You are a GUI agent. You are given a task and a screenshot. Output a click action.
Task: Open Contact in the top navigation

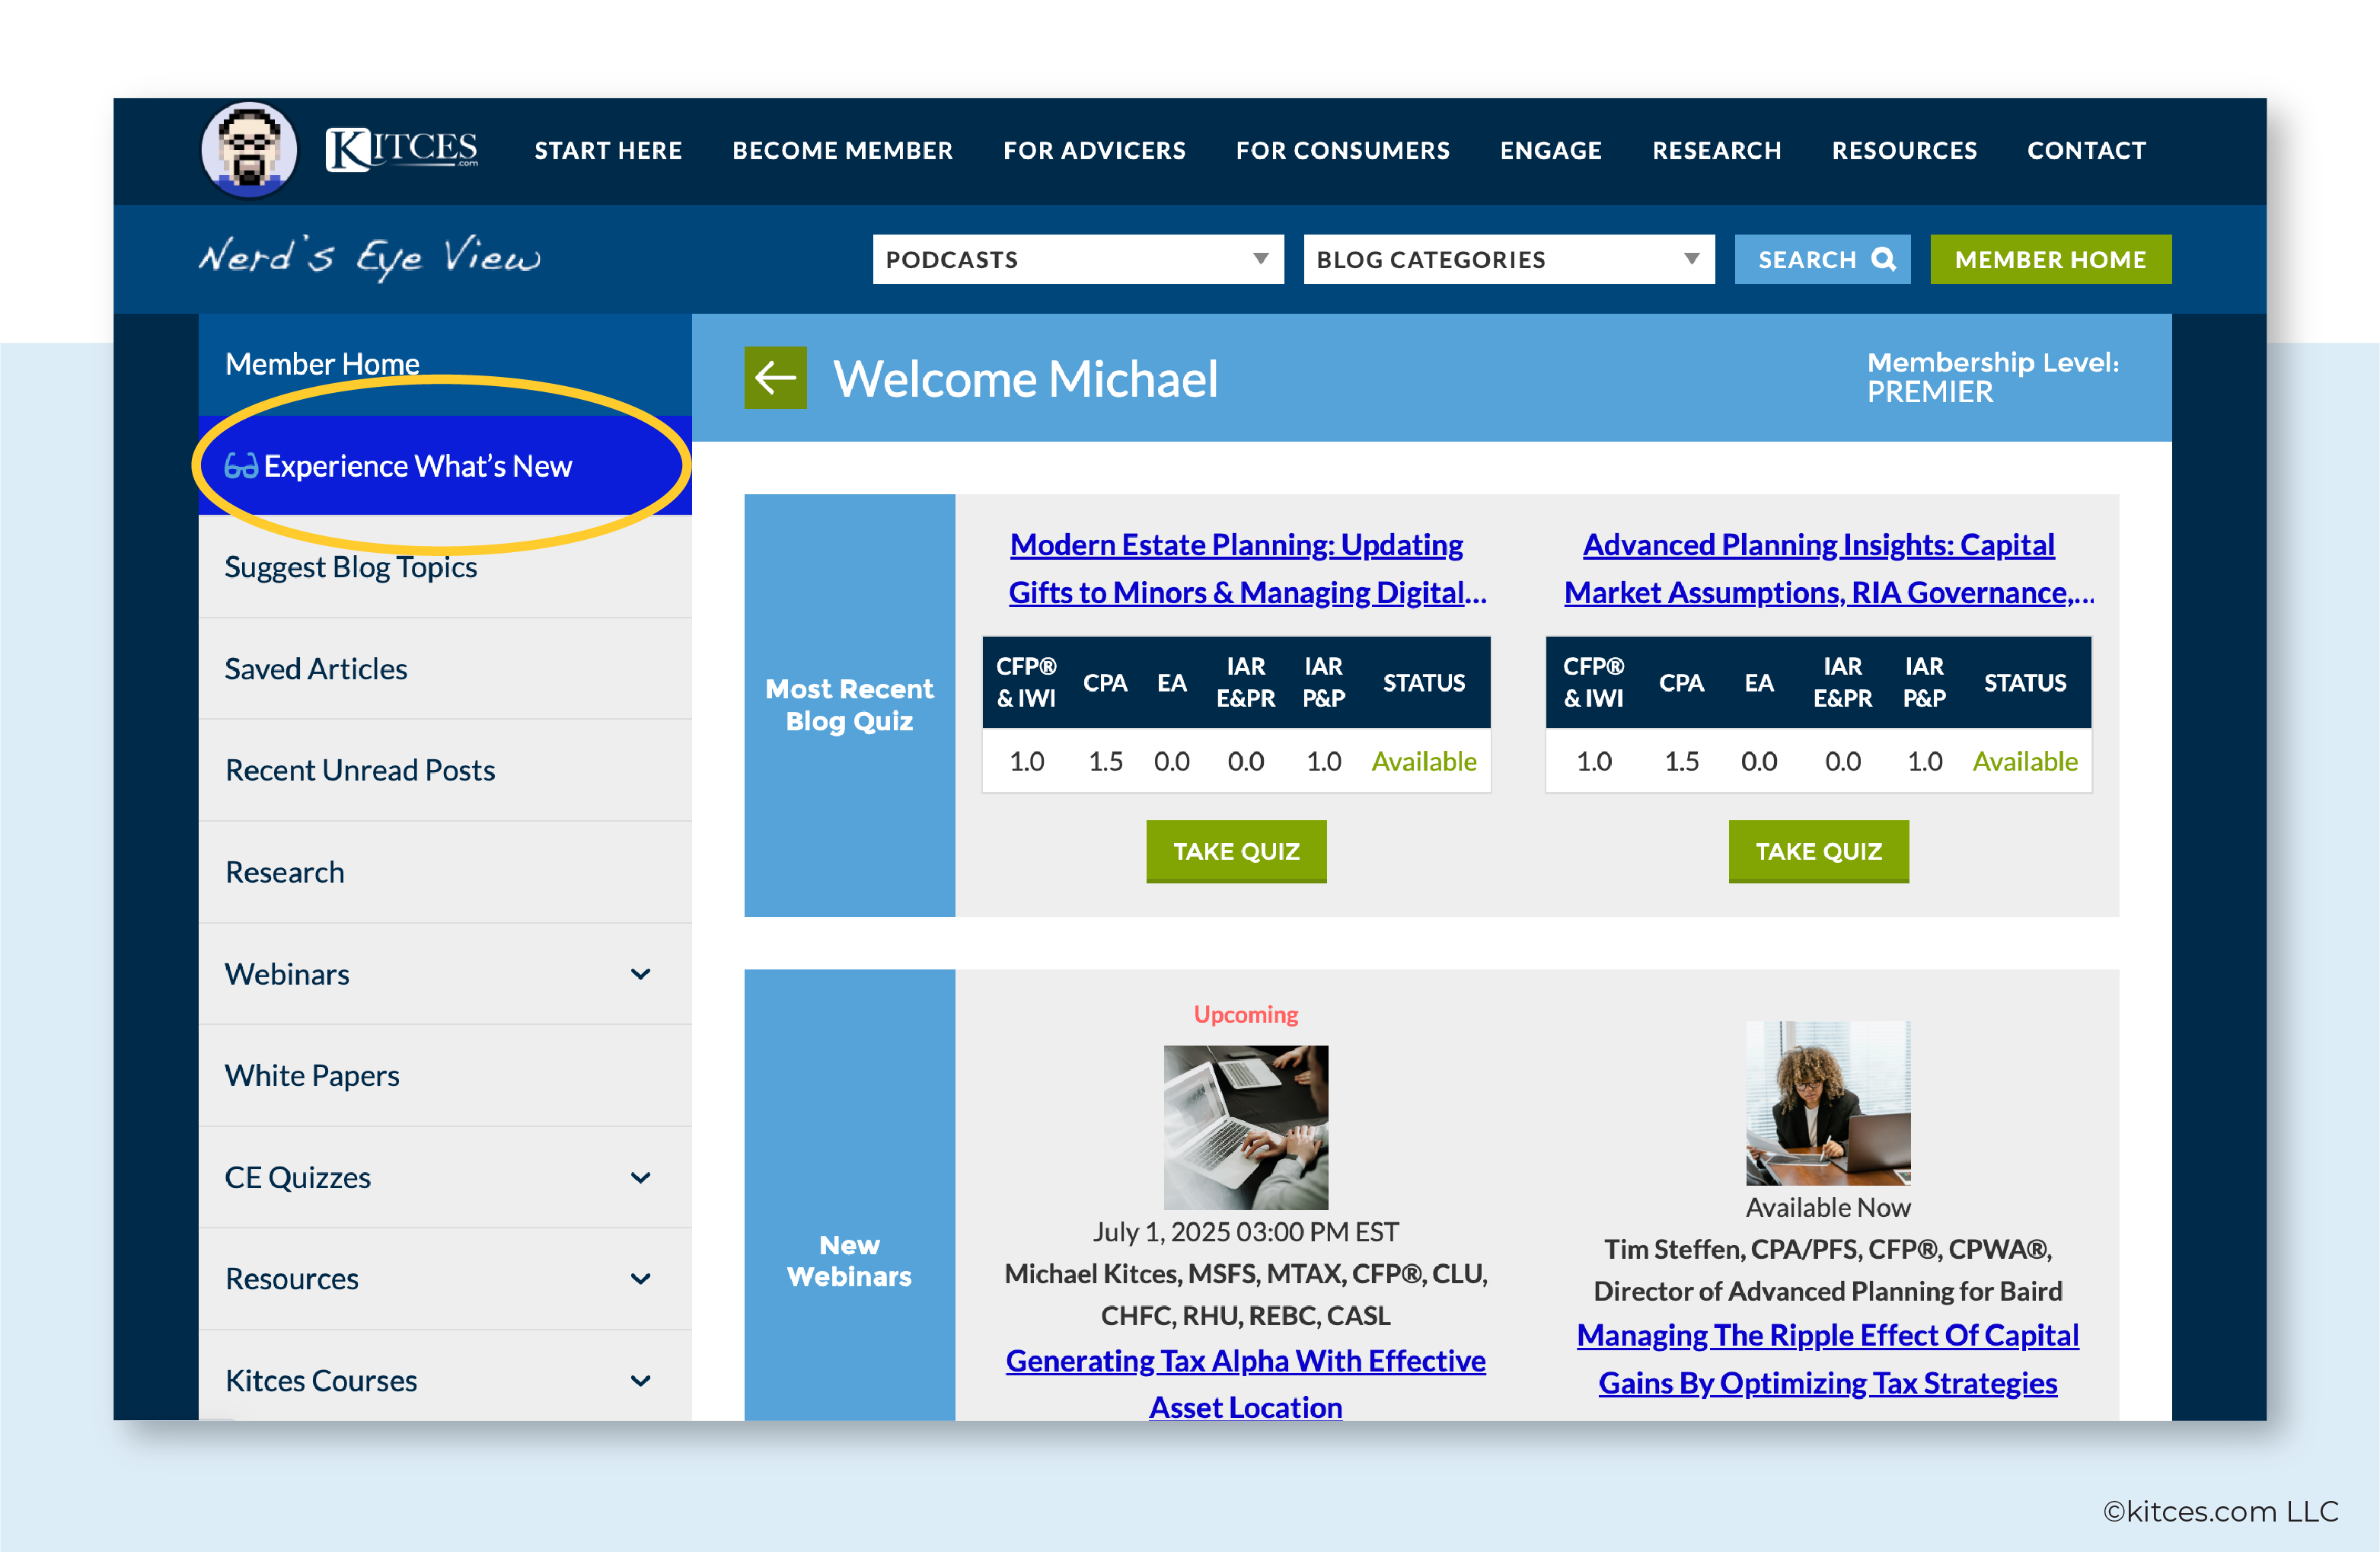point(2087,150)
